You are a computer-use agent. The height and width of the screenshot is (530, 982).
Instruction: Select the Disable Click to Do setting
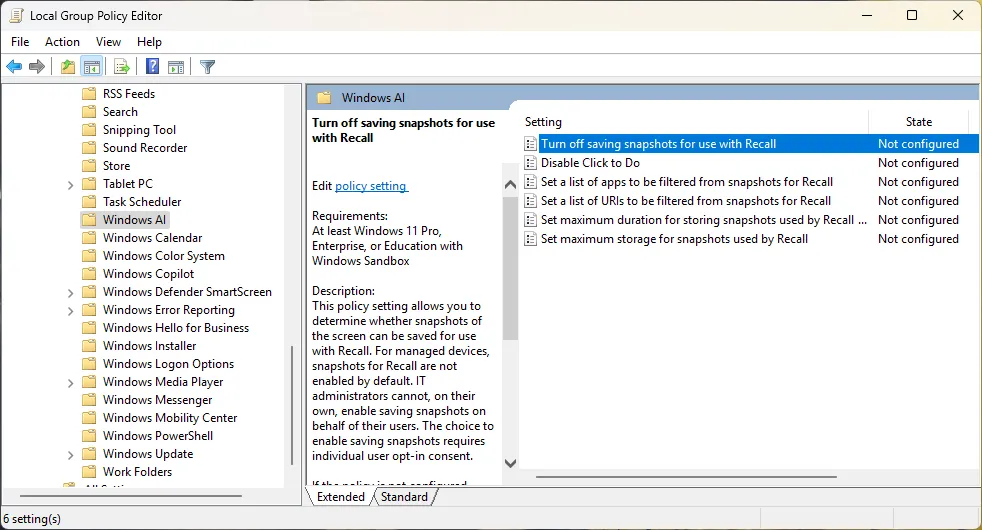[x=590, y=163]
